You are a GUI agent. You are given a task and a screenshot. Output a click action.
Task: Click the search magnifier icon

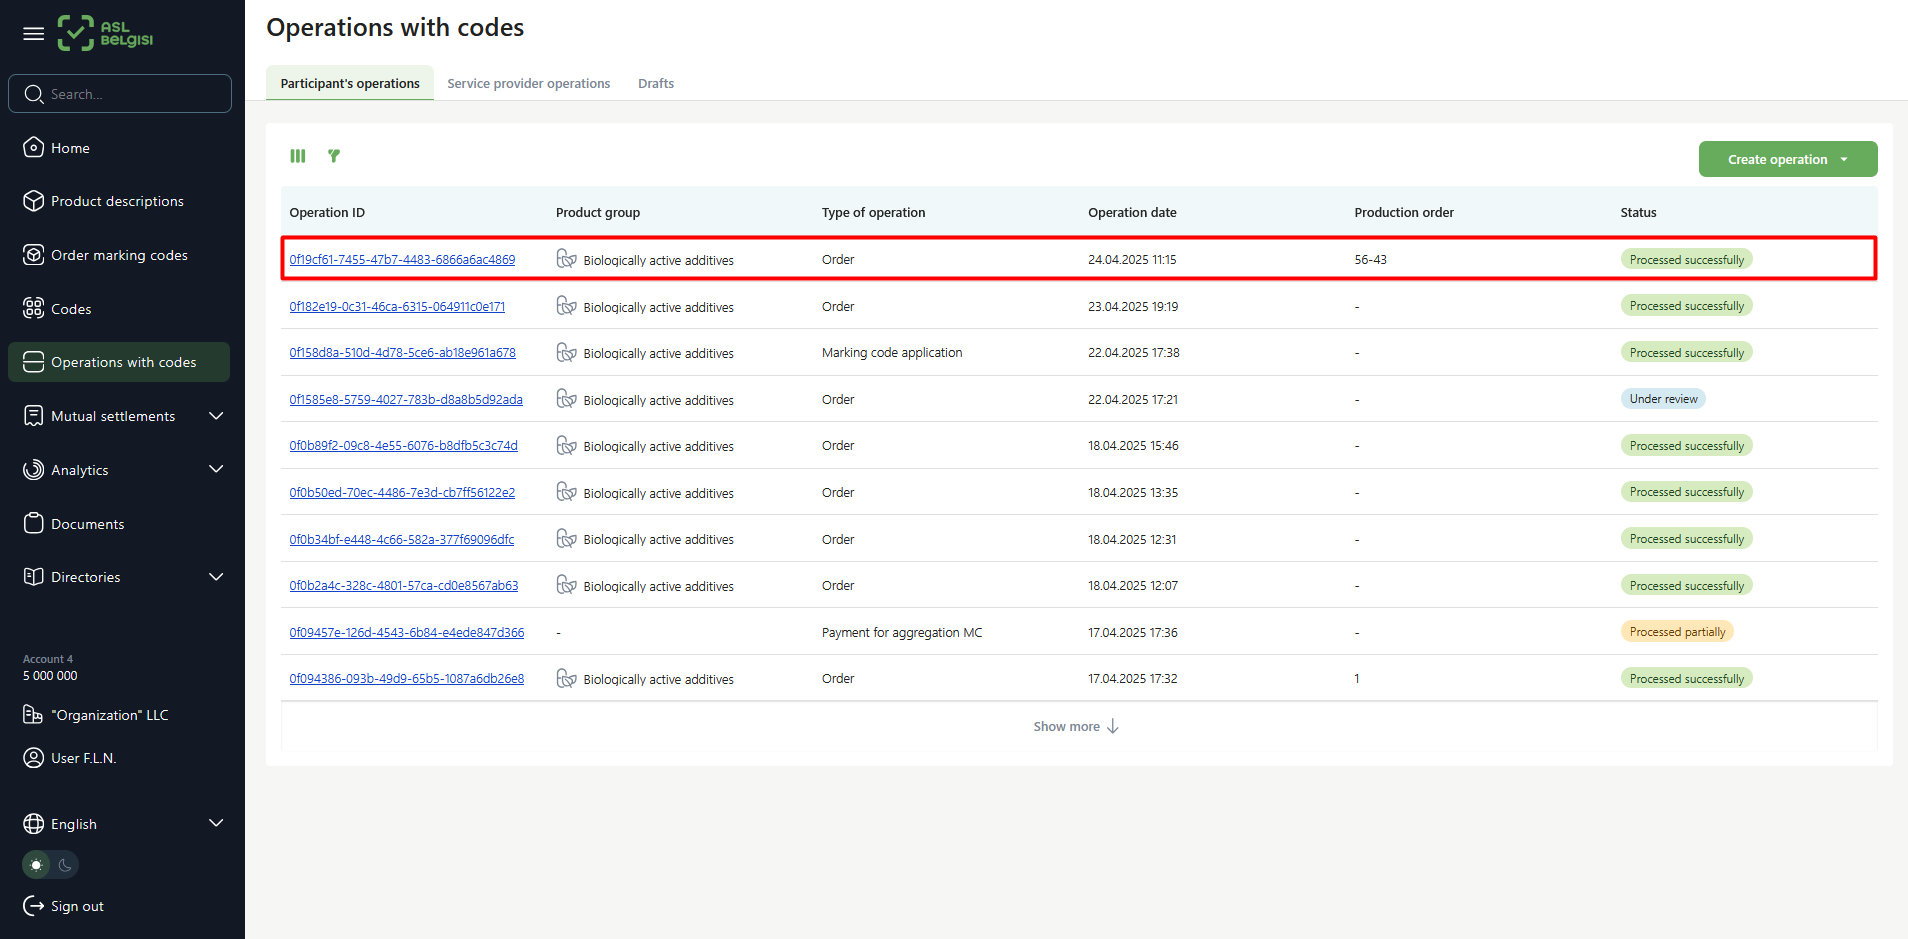click(x=34, y=94)
